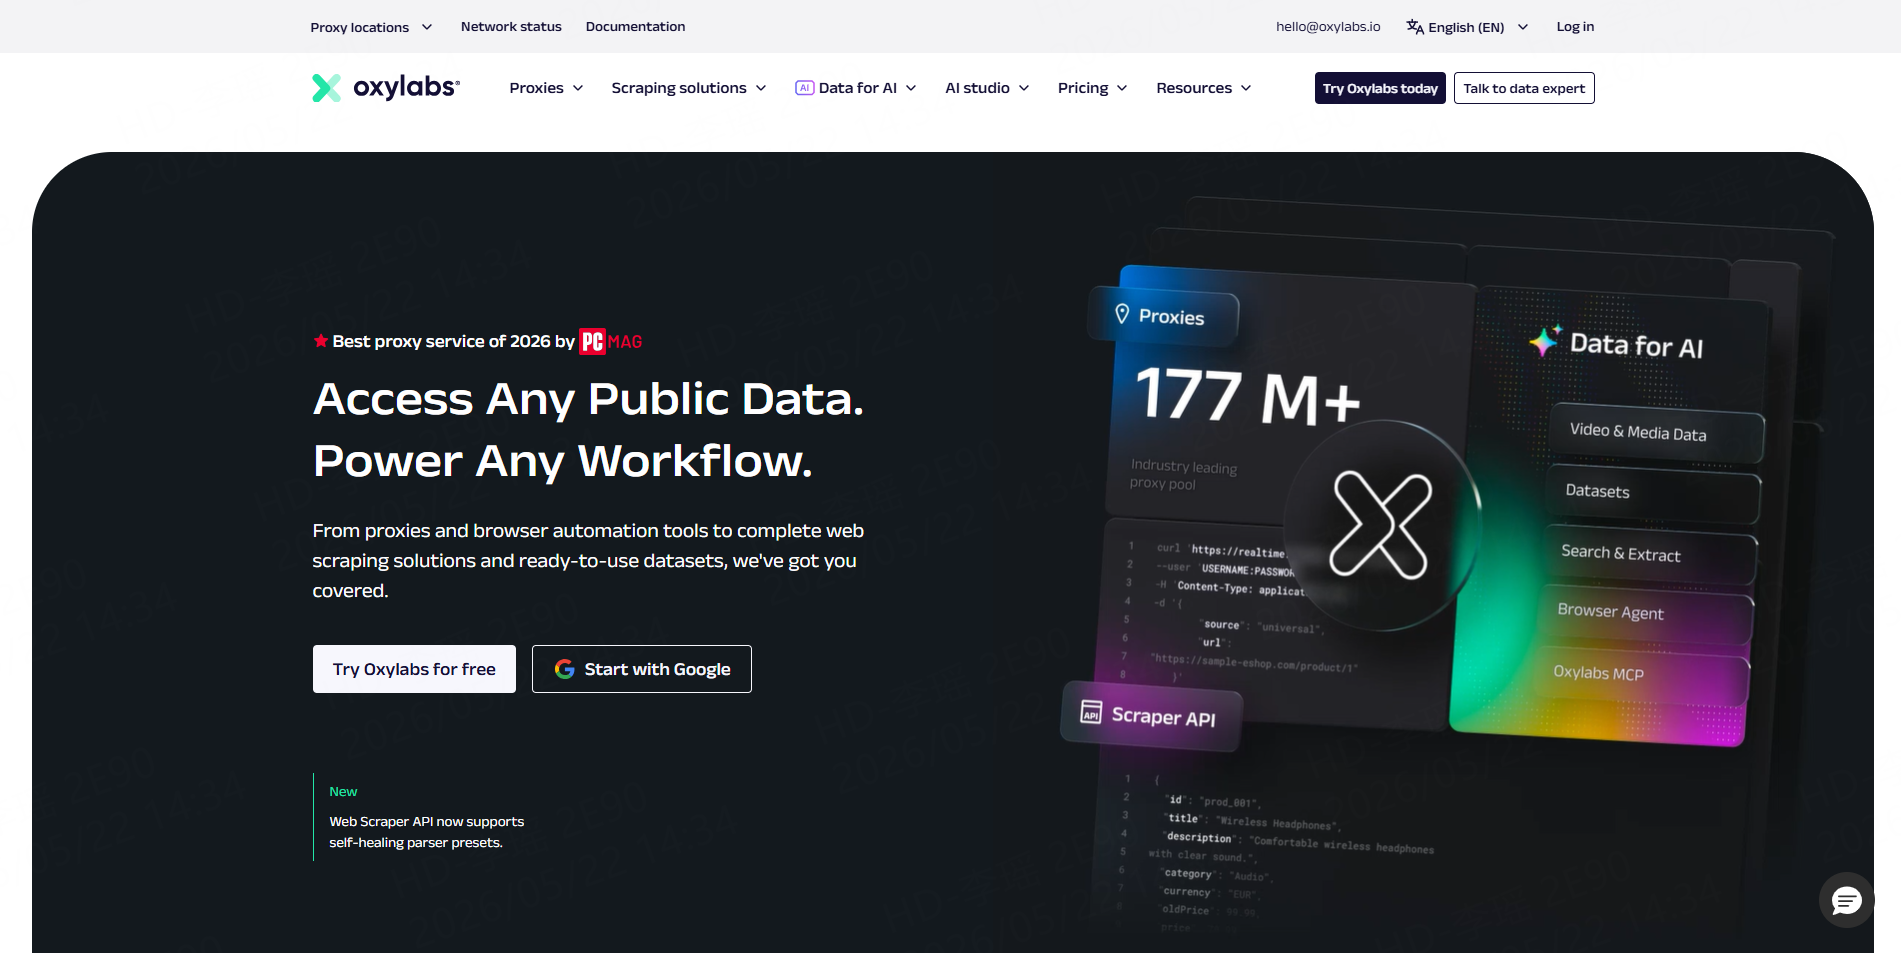1901x953 pixels.
Task: Click the hero description paragraph
Action: (x=588, y=561)
